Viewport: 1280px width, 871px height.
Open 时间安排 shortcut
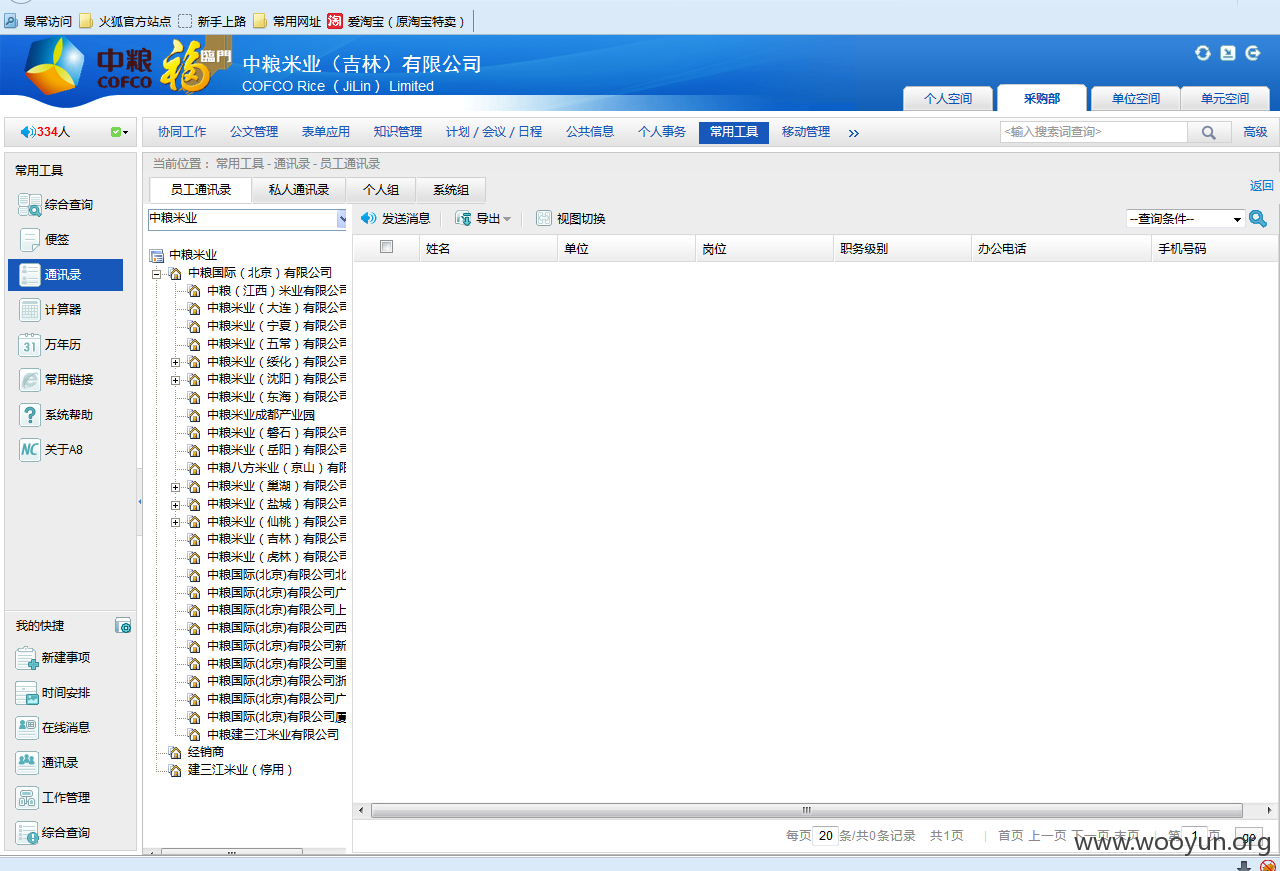coord(53,693)
